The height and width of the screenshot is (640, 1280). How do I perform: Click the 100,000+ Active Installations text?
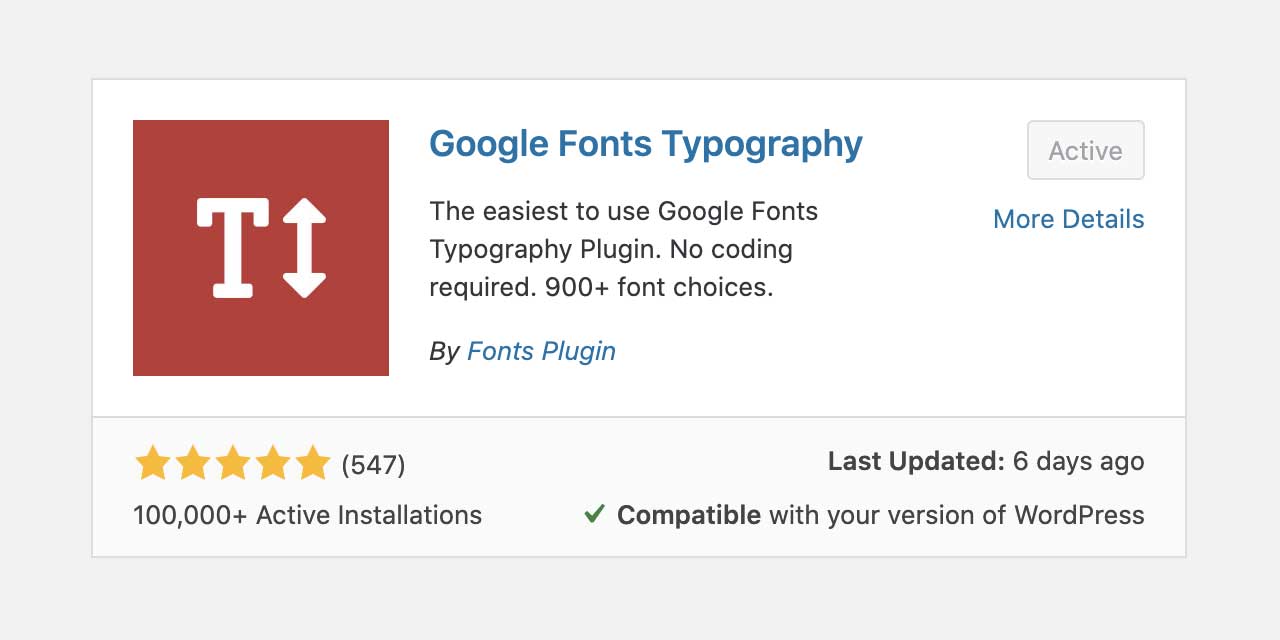[307, 514]
